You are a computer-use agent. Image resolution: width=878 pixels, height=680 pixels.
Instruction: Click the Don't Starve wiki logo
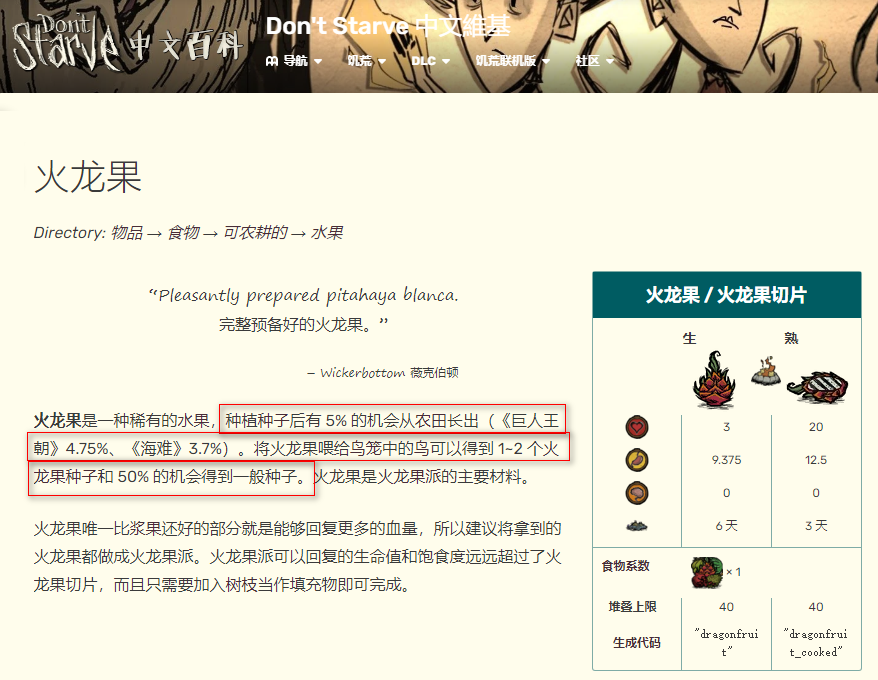[129, 43]
